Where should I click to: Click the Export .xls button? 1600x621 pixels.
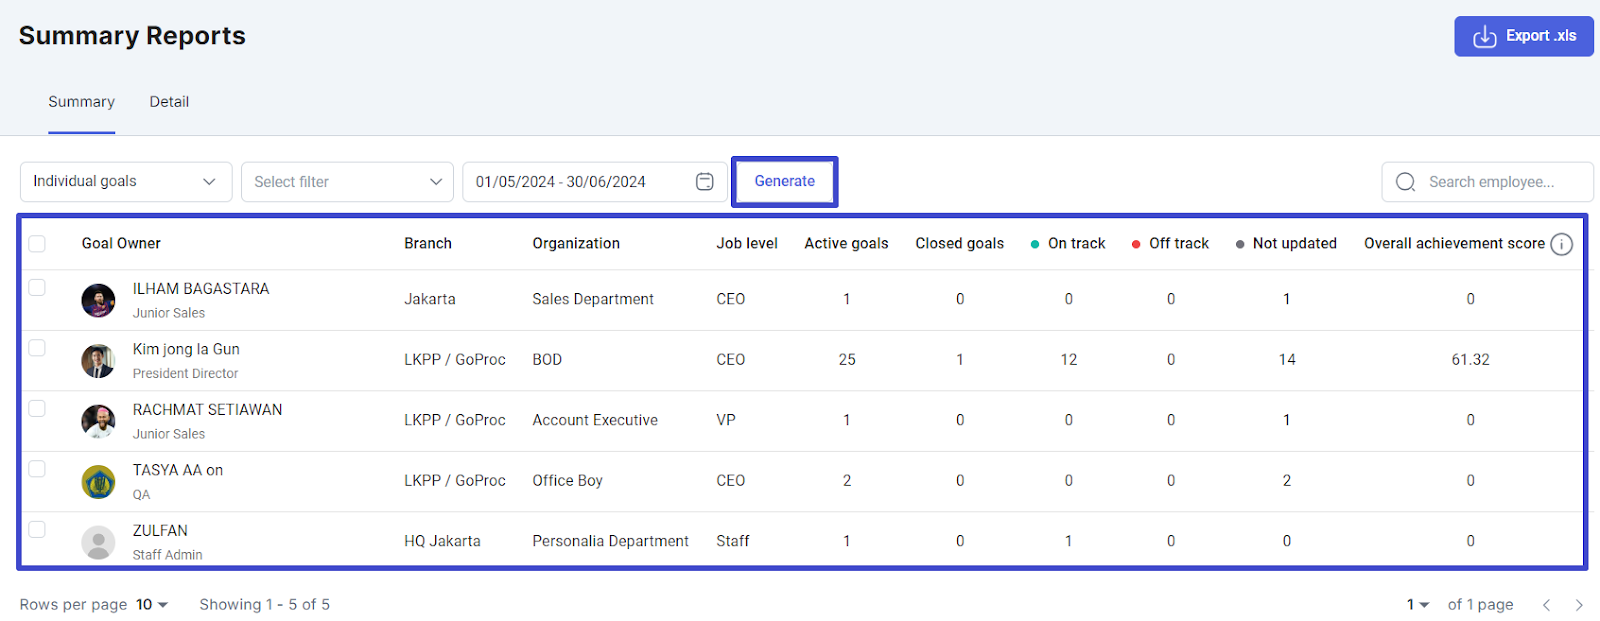tap(1523, 36)
